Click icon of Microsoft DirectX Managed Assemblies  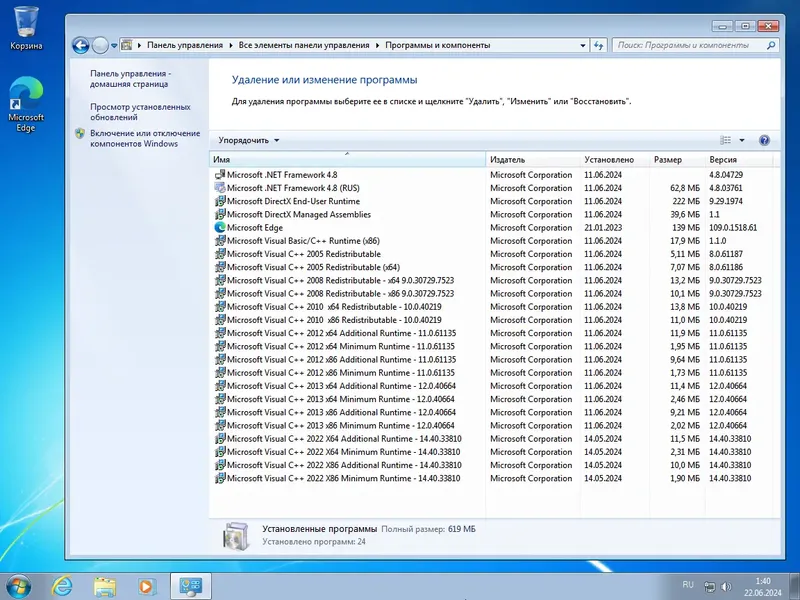220,214
